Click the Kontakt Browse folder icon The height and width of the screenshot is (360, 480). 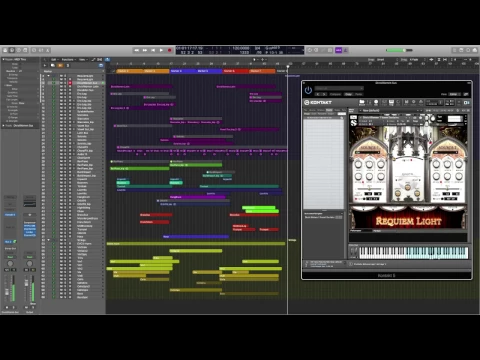point(362,102)
